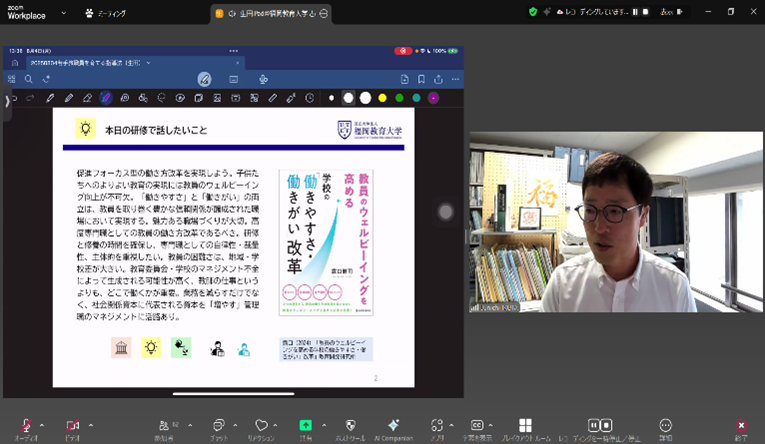
Task: Click the AI Companion sparkle in title bar
Action: coord(546,12)
